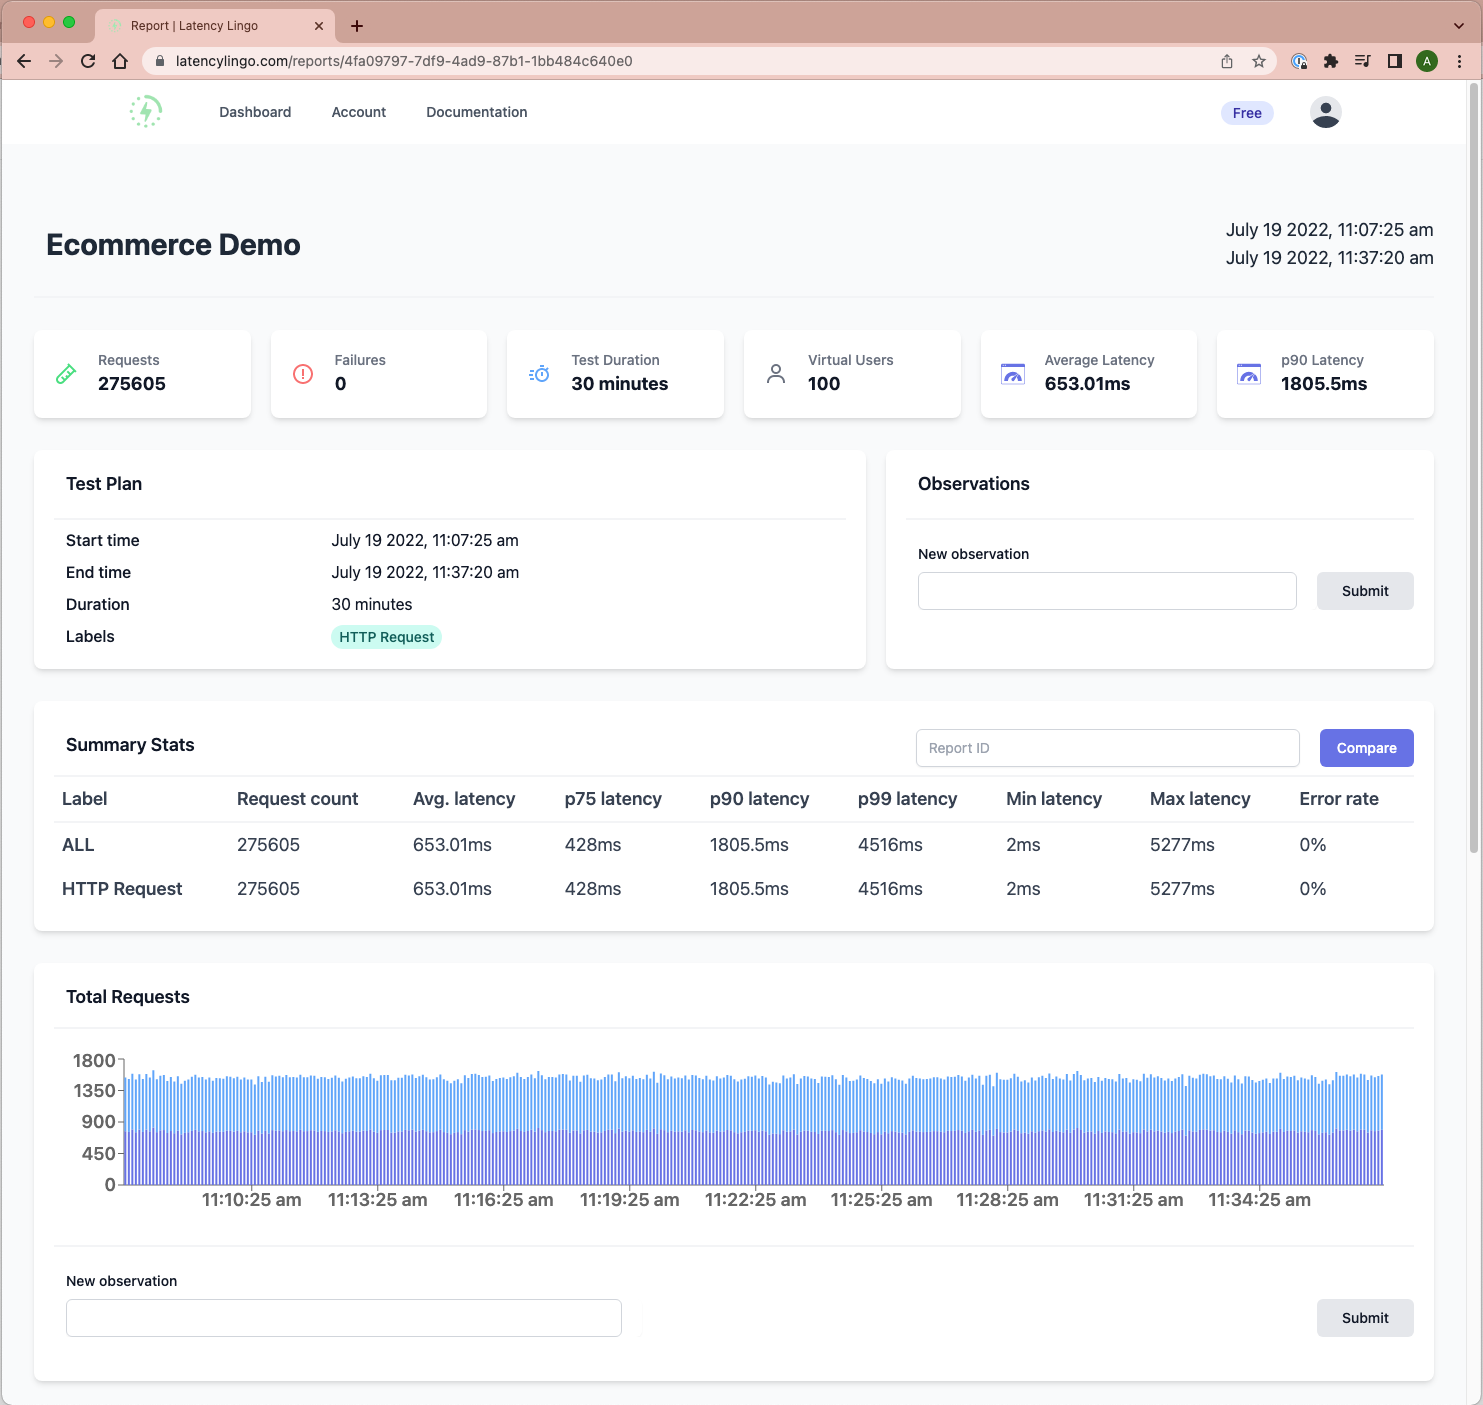The height and width of the screenshot is (1405, 1483).
Task: Close the Report | Latency Lingo tab
Action: tap(319, 26)
